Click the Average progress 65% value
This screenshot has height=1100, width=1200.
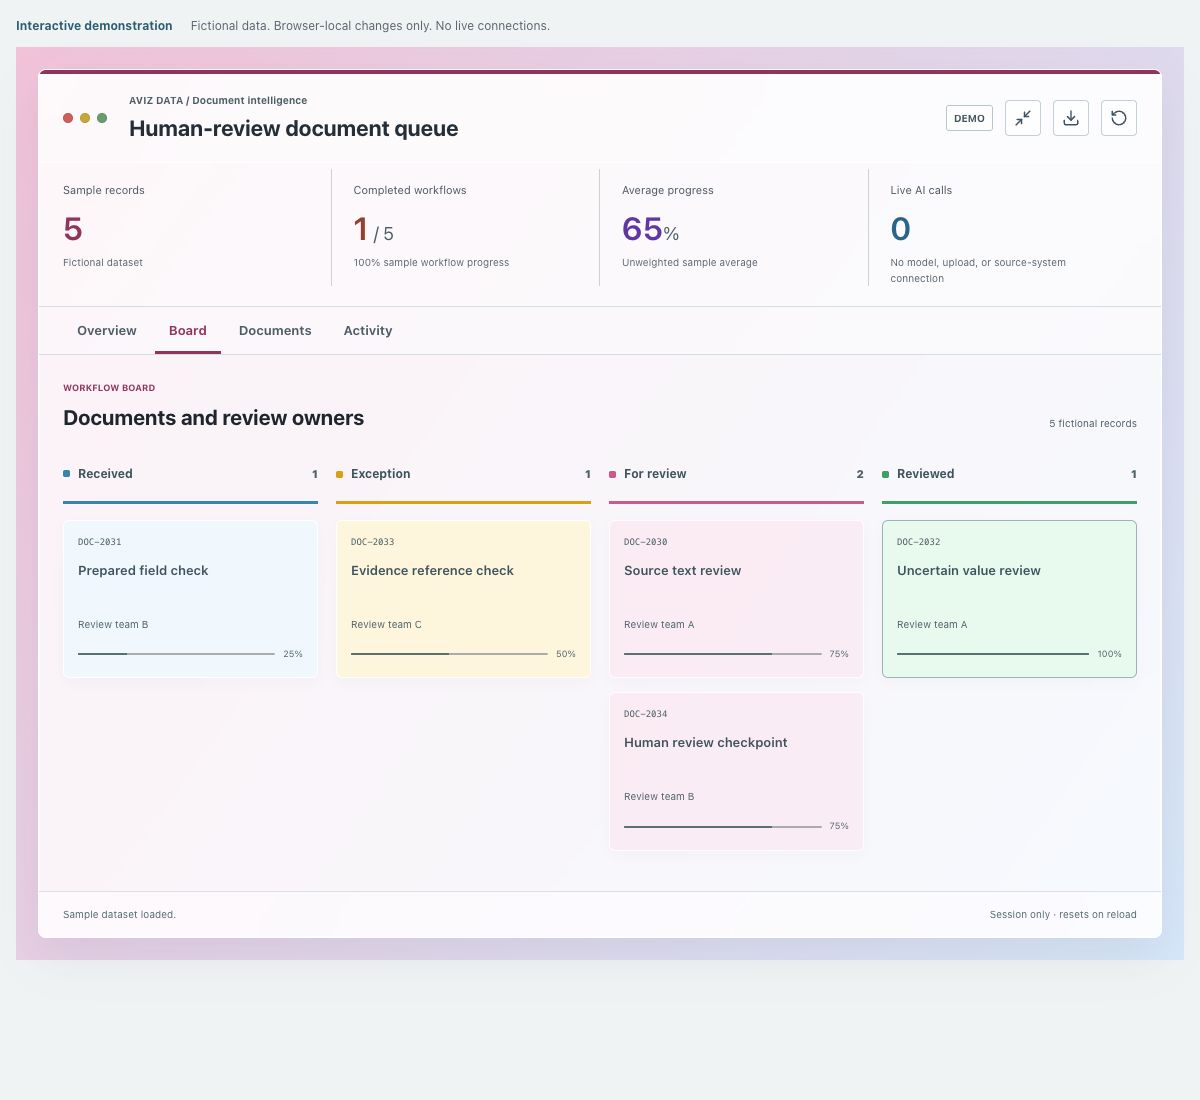click(651, 229)
